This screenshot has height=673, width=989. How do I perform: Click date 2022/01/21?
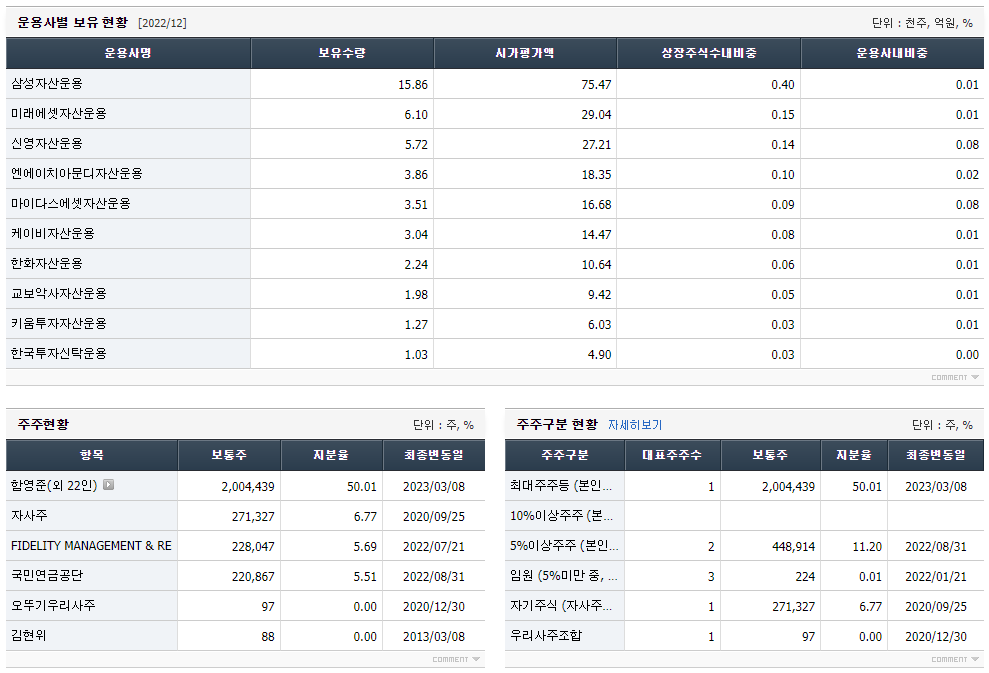pyautogui.click(x=935, y=576)
